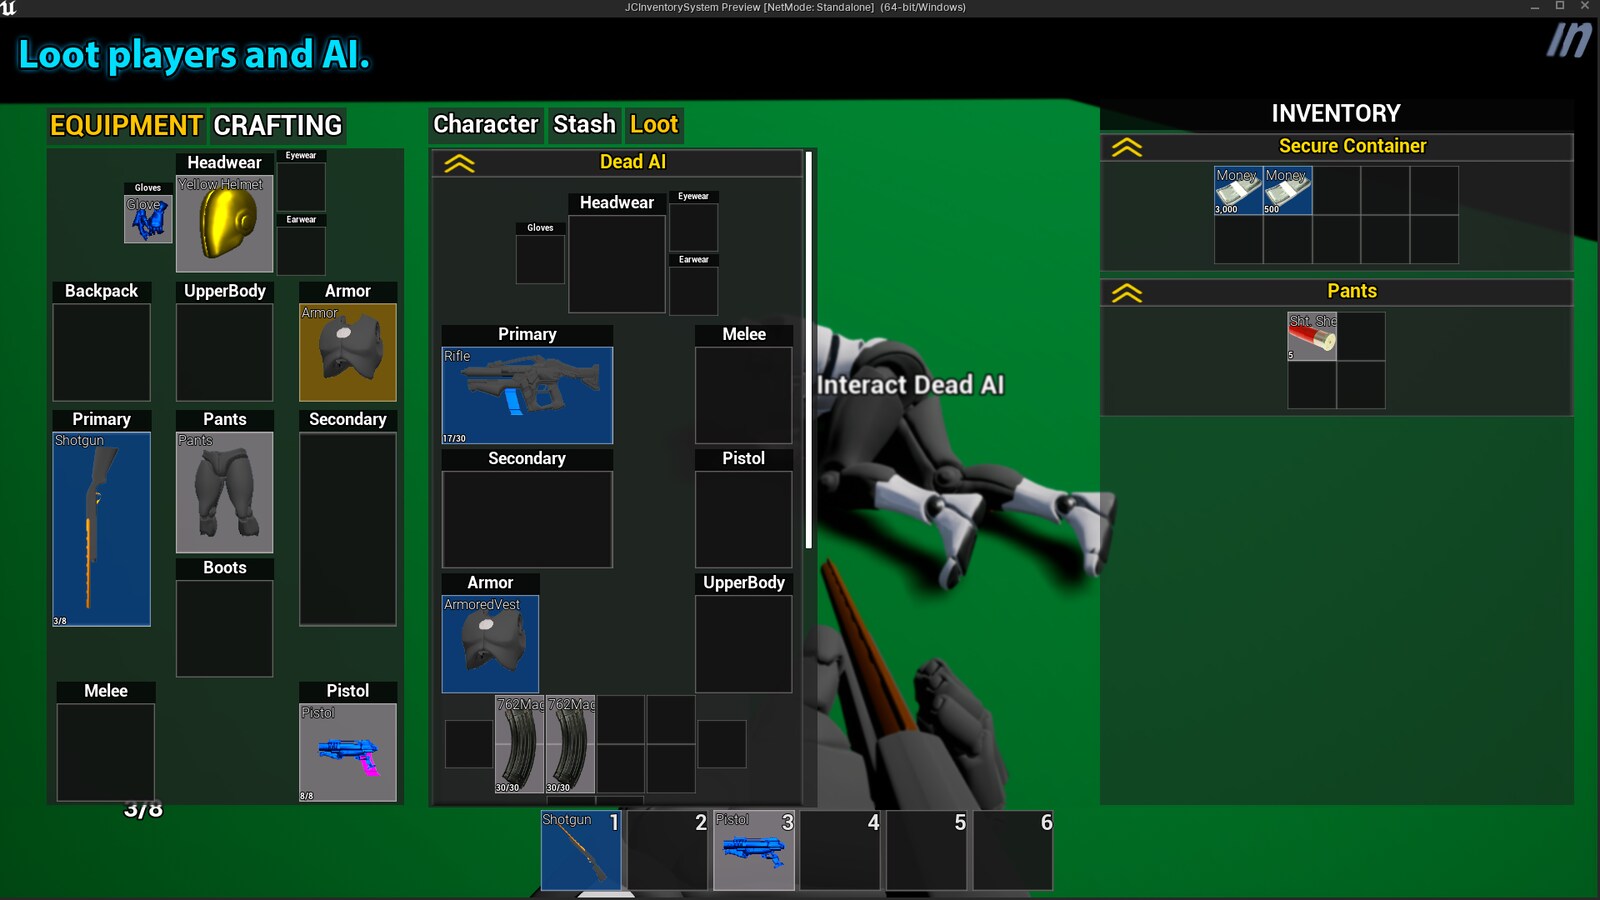Click the shotgun shell item under Pants
Screen dimensions: 1600x900
coord(1311,336)
